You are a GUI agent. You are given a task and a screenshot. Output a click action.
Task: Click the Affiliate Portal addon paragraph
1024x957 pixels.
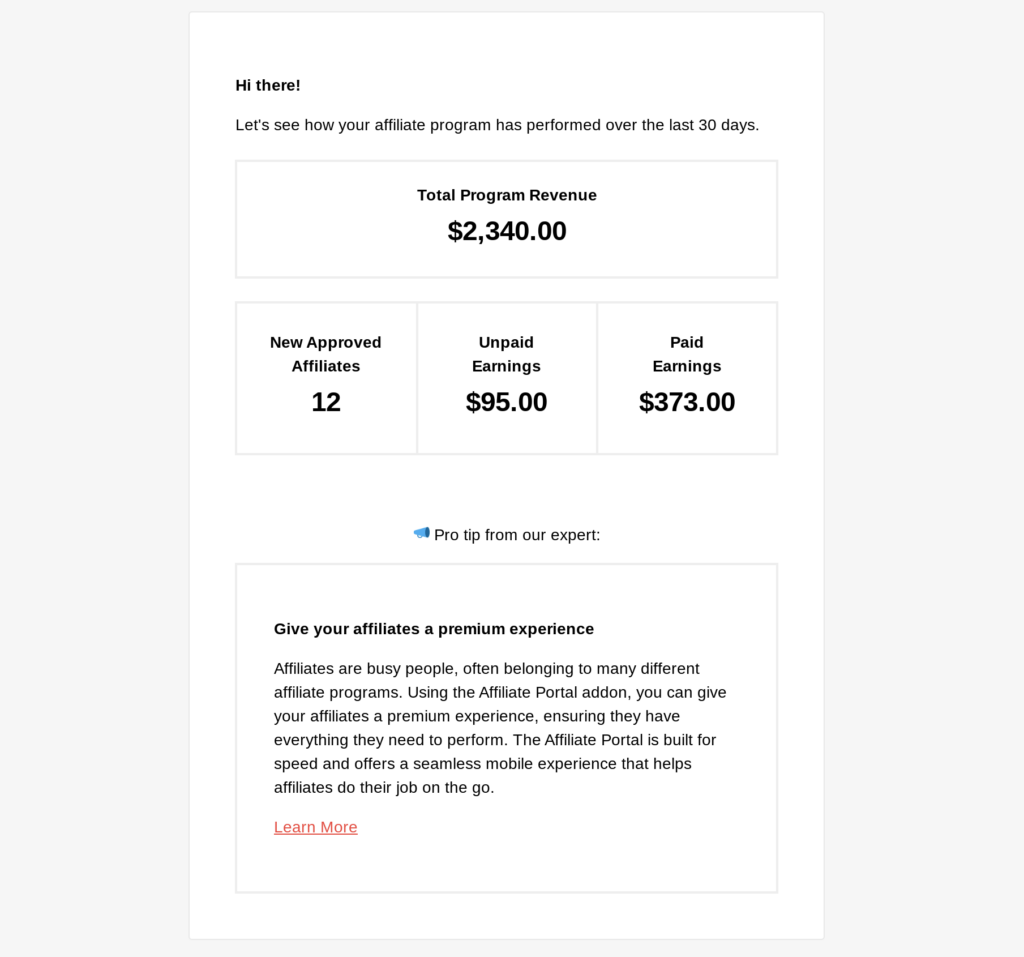point(500,728)
